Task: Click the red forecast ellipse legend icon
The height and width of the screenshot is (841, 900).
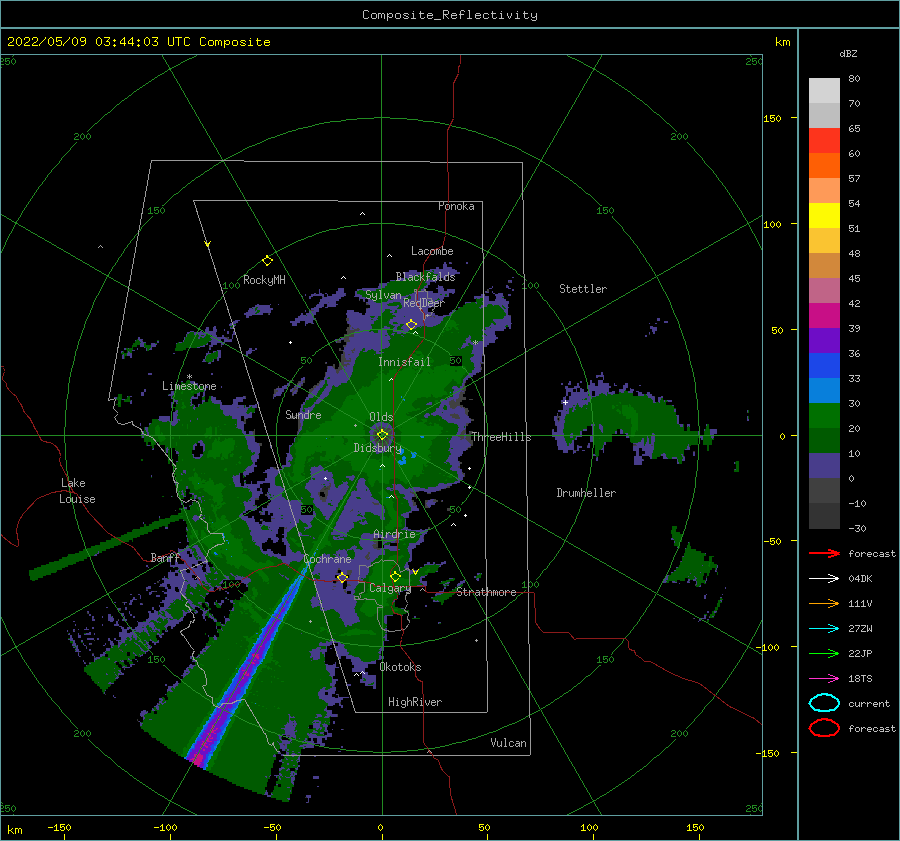Action: click(x=824, y=728)
